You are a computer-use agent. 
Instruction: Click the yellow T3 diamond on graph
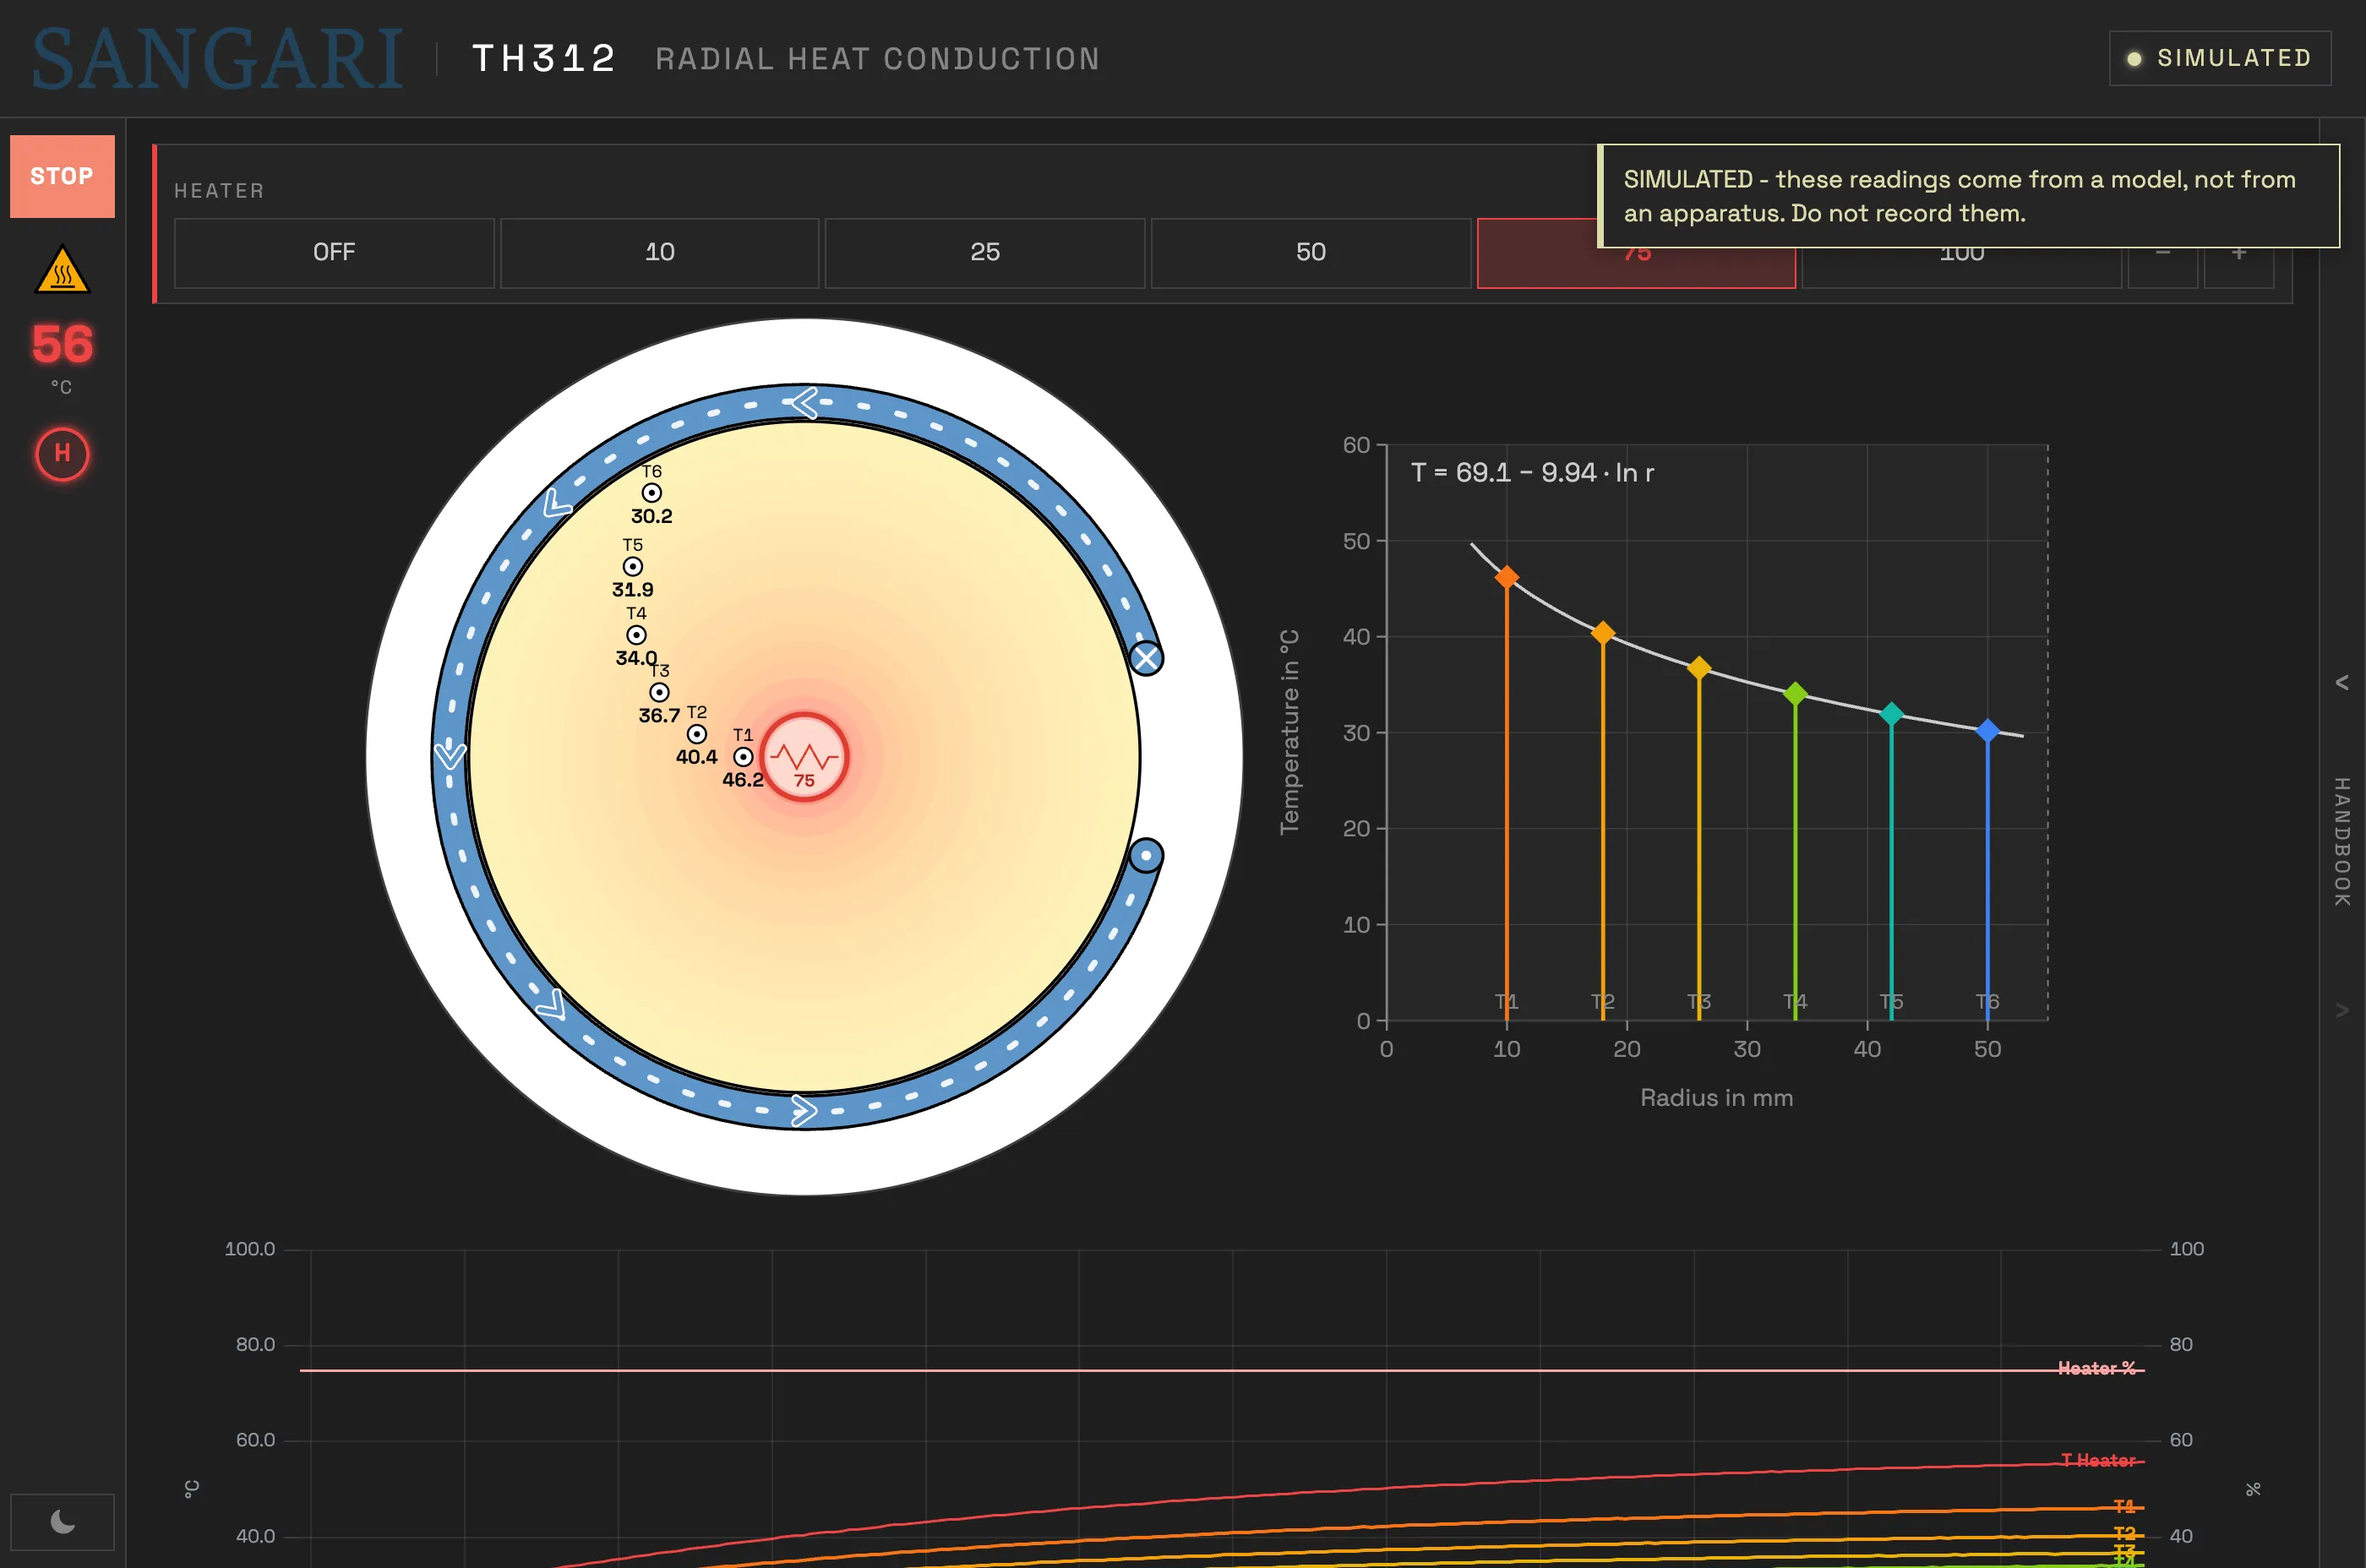point(1699,668)
